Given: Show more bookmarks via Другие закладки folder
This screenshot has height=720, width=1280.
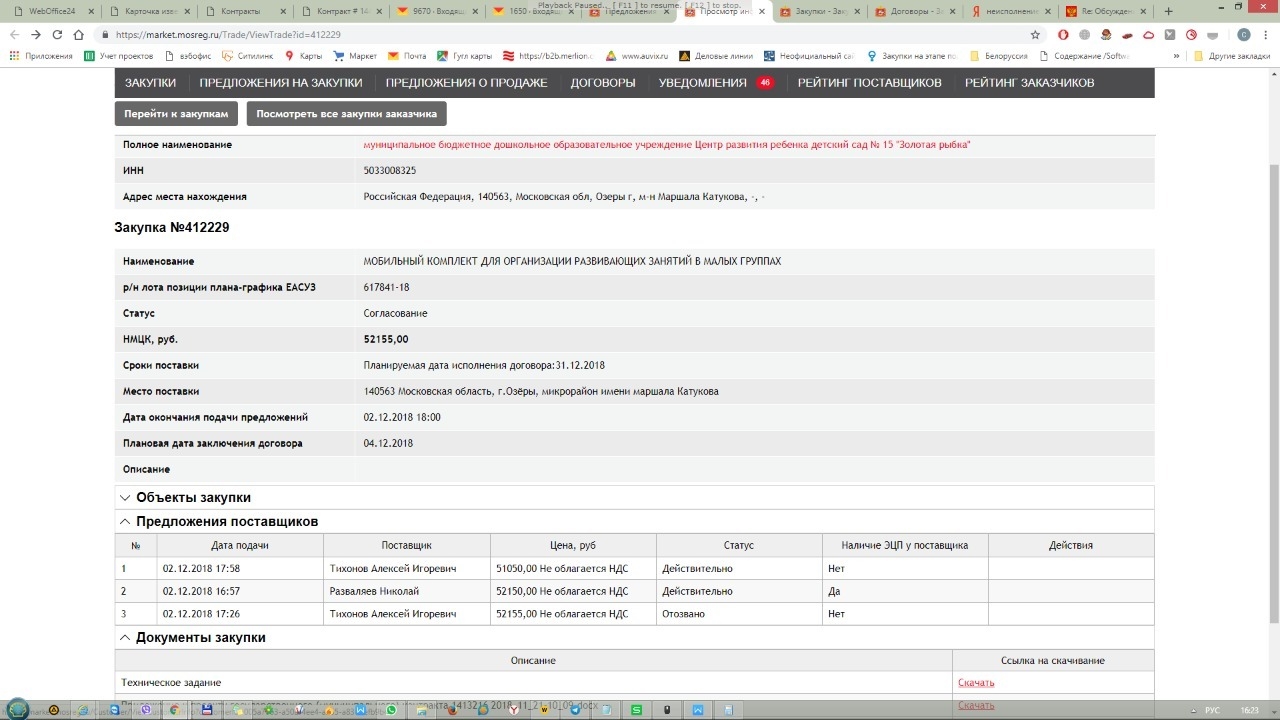Looking at the screenshot, I should point(1231,56).
